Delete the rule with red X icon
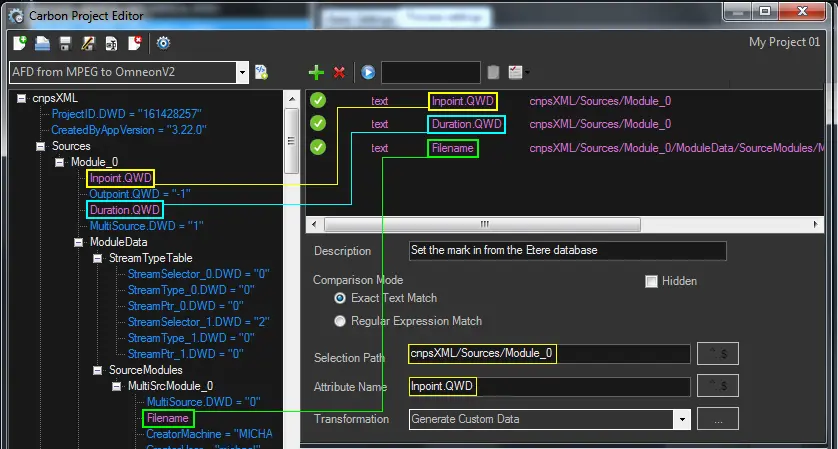This screenshot has height=449, width=838. (x=340, y=72)
